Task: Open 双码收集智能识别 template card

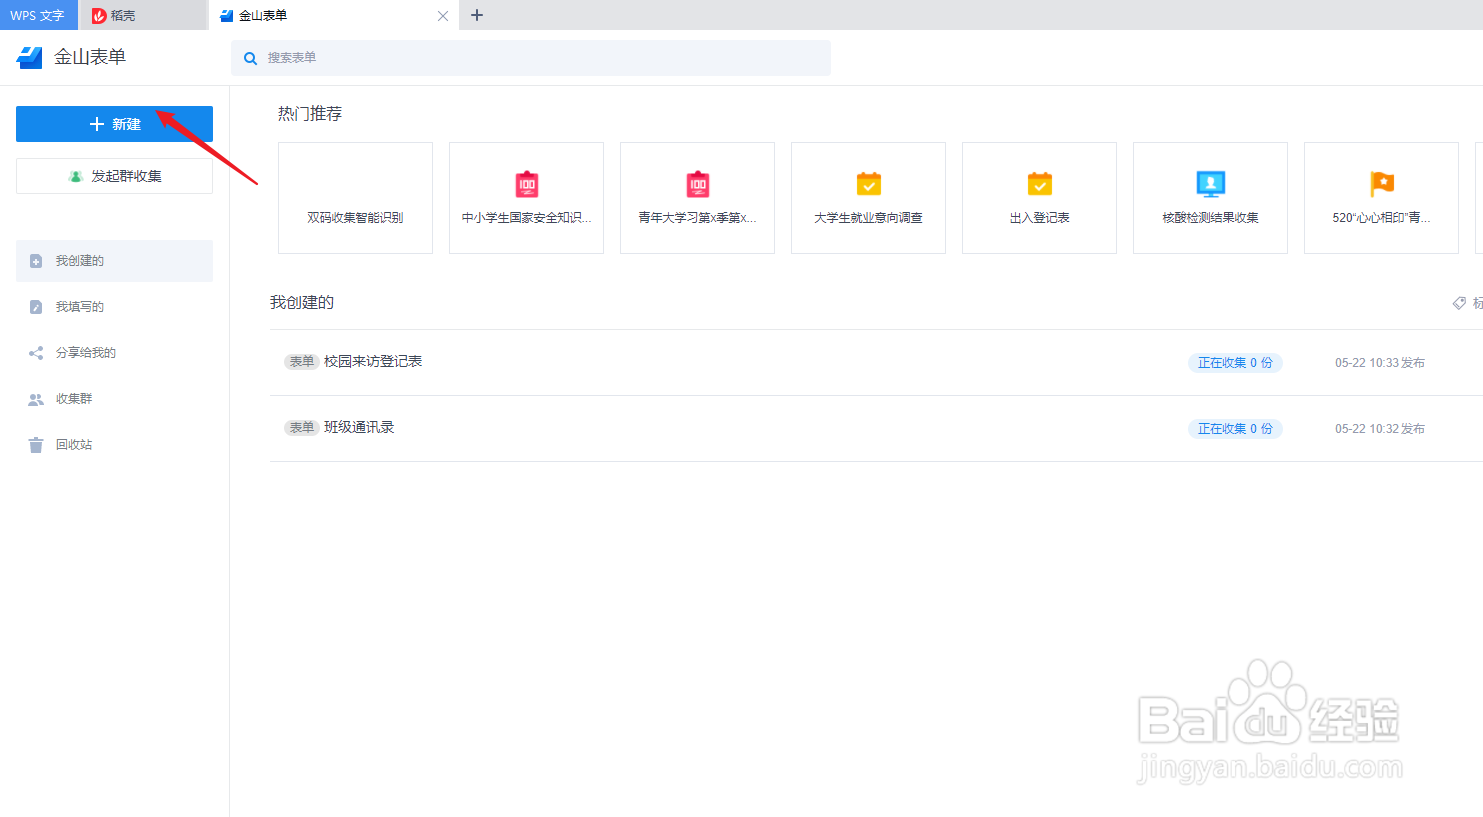Action: click(x=355, y=198)
